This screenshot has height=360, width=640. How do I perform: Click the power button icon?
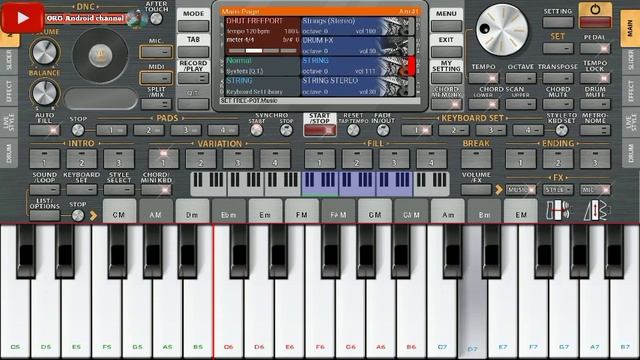(x=595, y=16)
